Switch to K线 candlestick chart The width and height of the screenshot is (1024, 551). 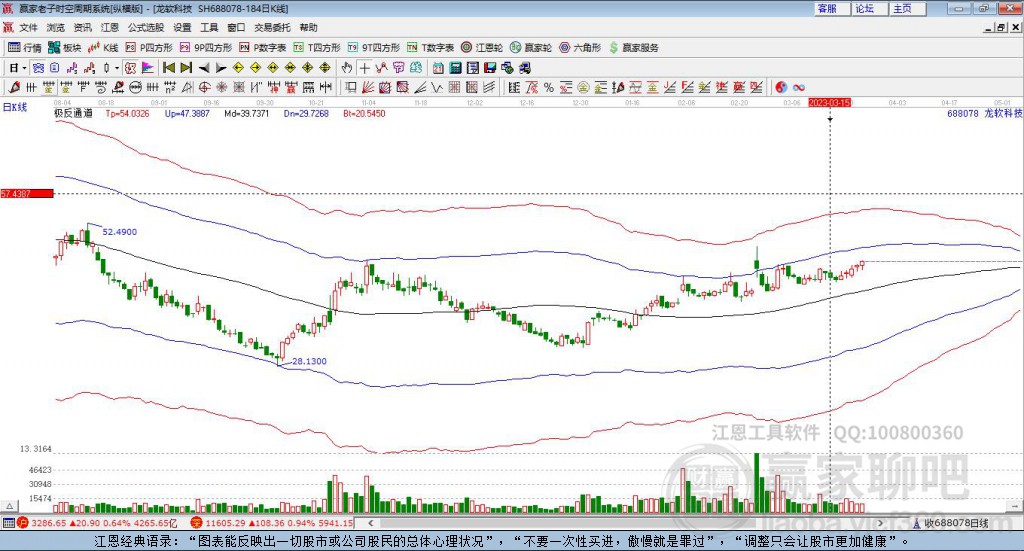click(x=103, y=48)
